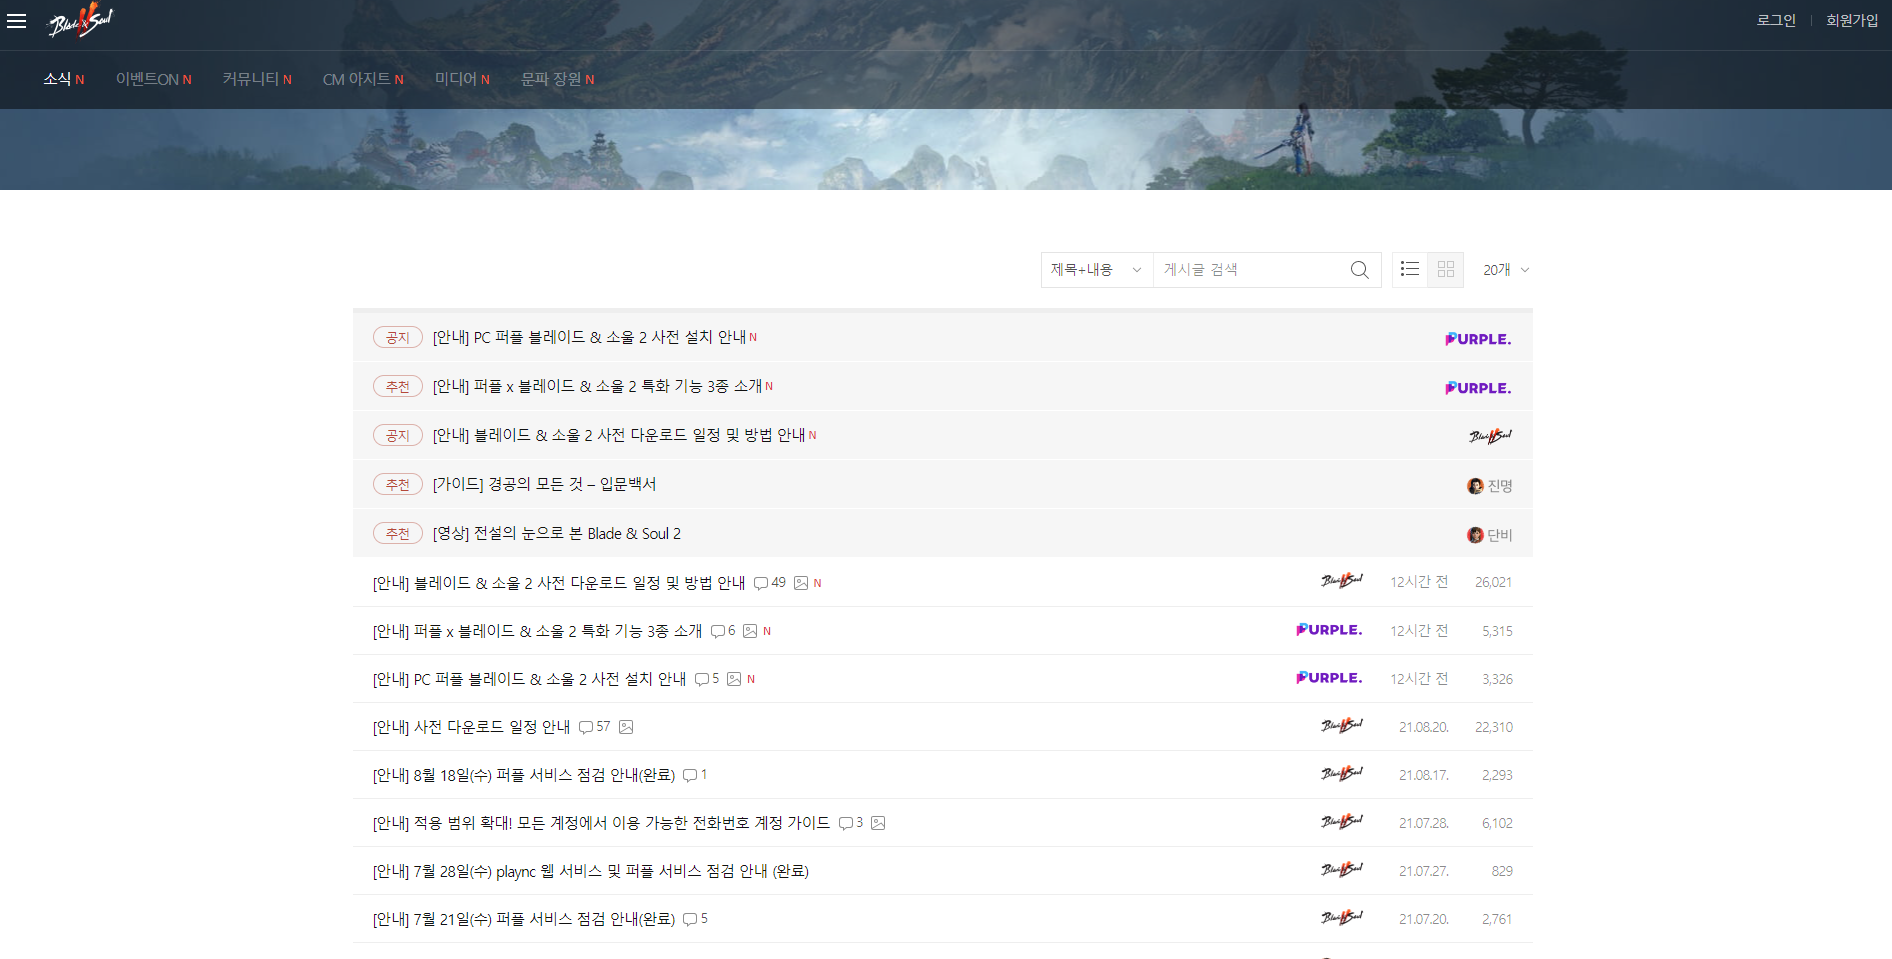Viewport: 1892px width, 959px height.
Task: Open the hamburger menu icon
Action: pos(17,20)
